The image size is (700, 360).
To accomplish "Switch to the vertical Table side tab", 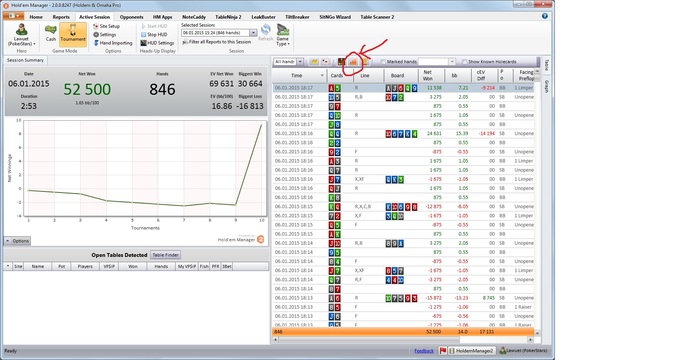I will pyautogui.click(x=546, y=66).
